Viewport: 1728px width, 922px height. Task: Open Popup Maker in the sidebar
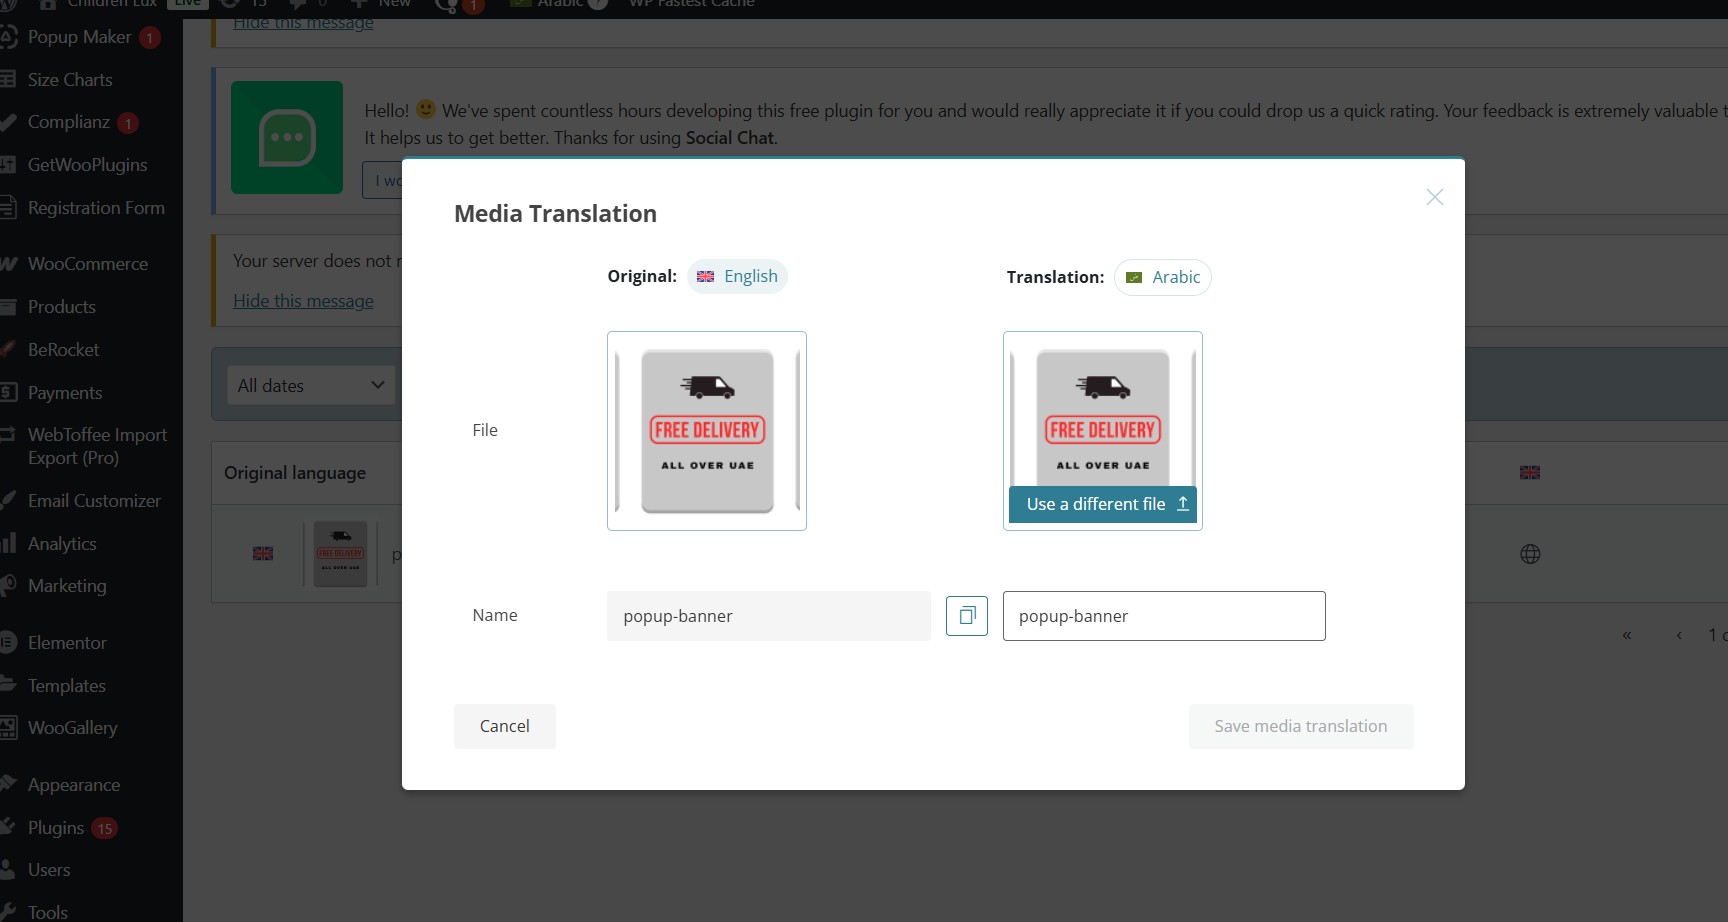click(x=79, y=37)
